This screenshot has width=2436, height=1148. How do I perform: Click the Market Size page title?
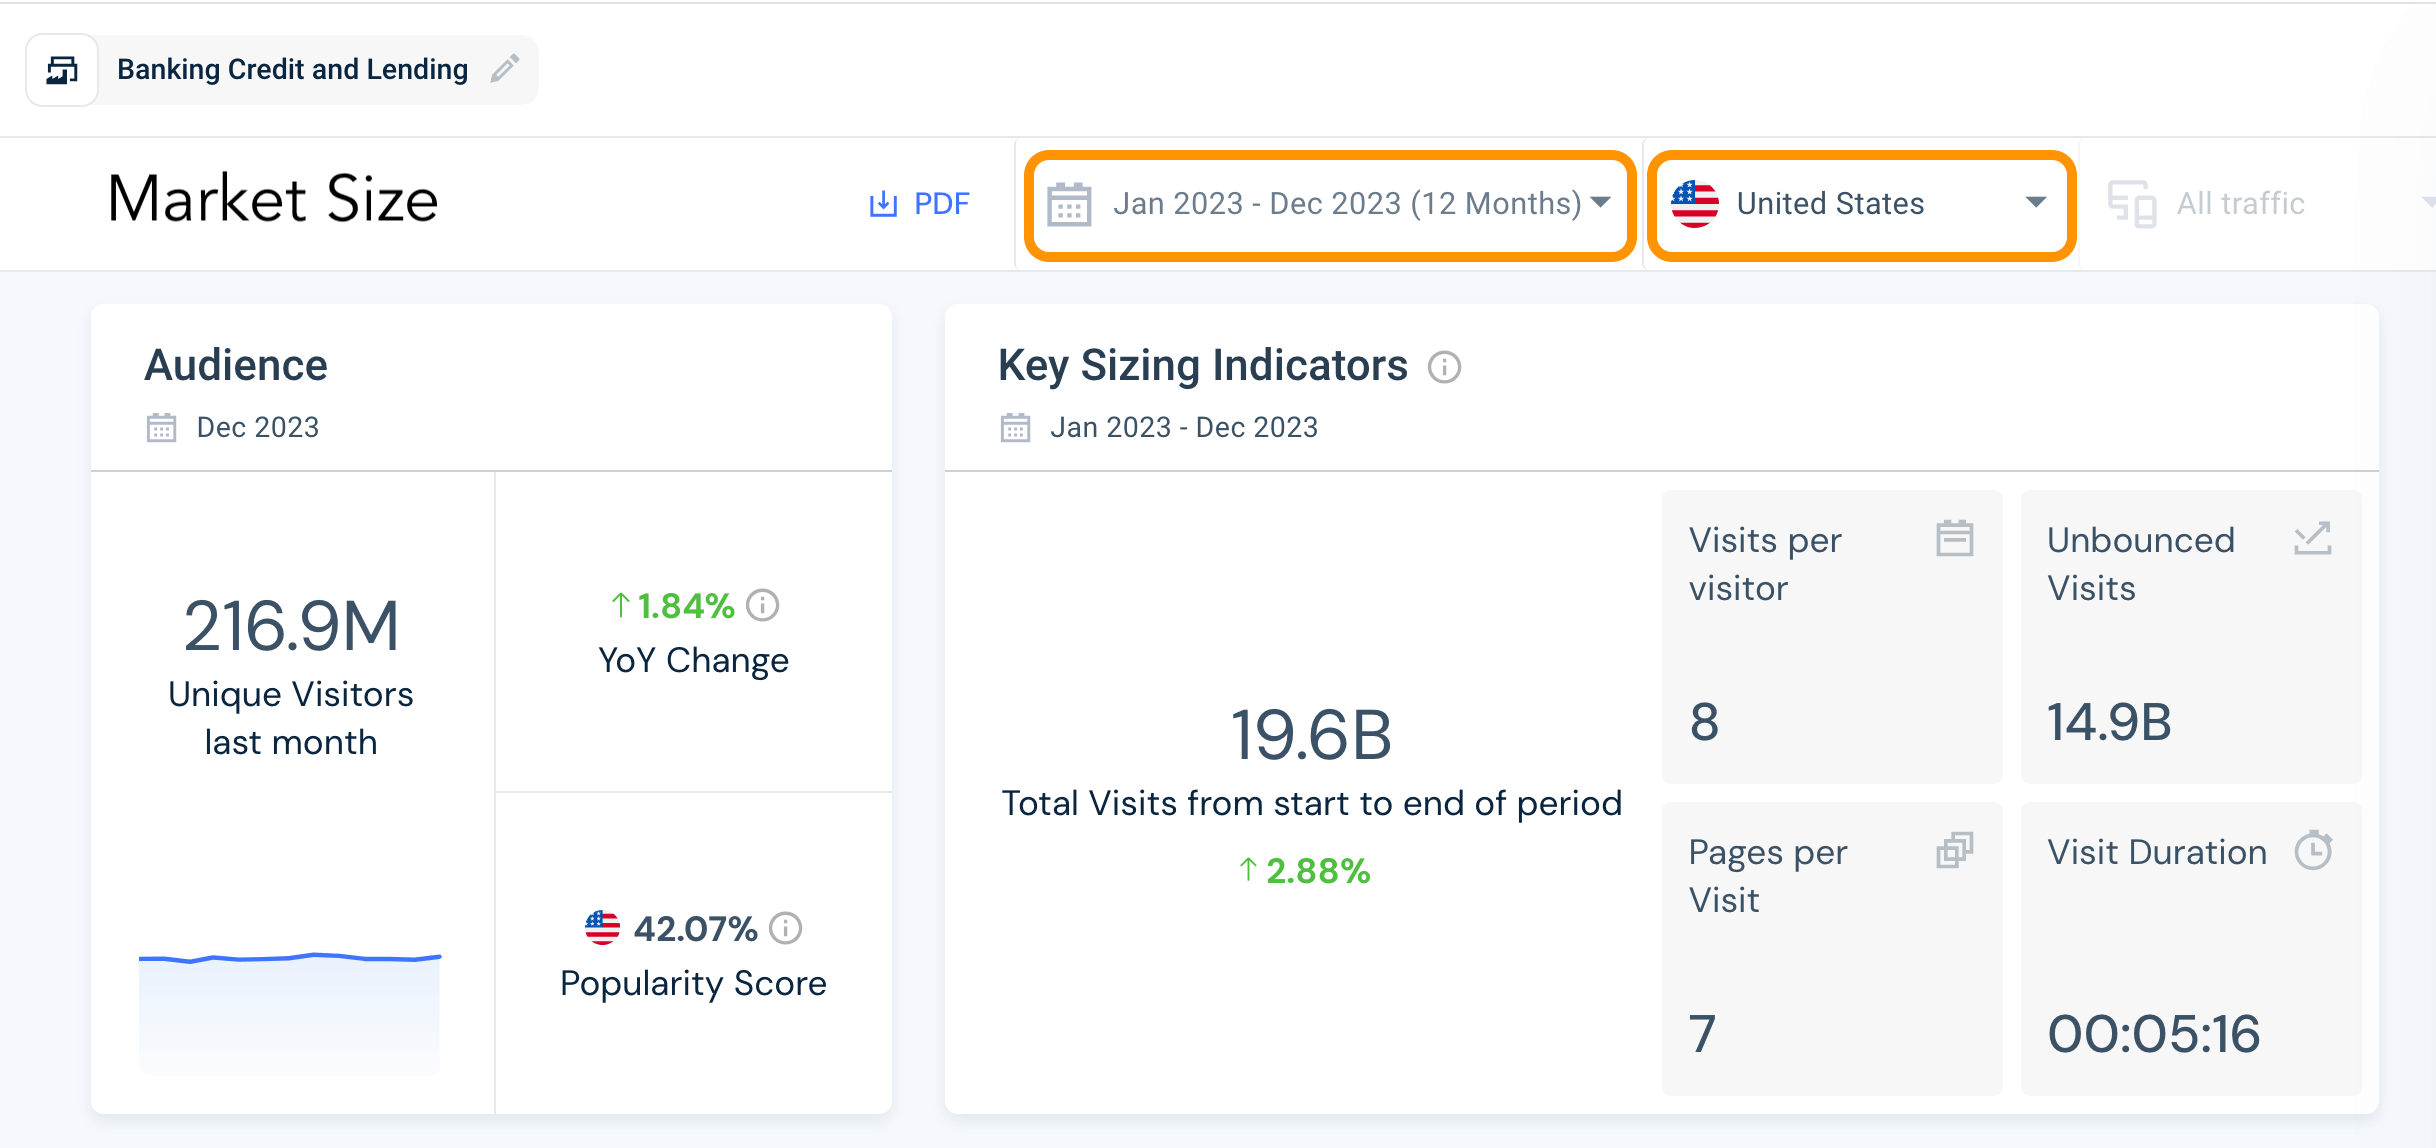(x=272, y=199)
